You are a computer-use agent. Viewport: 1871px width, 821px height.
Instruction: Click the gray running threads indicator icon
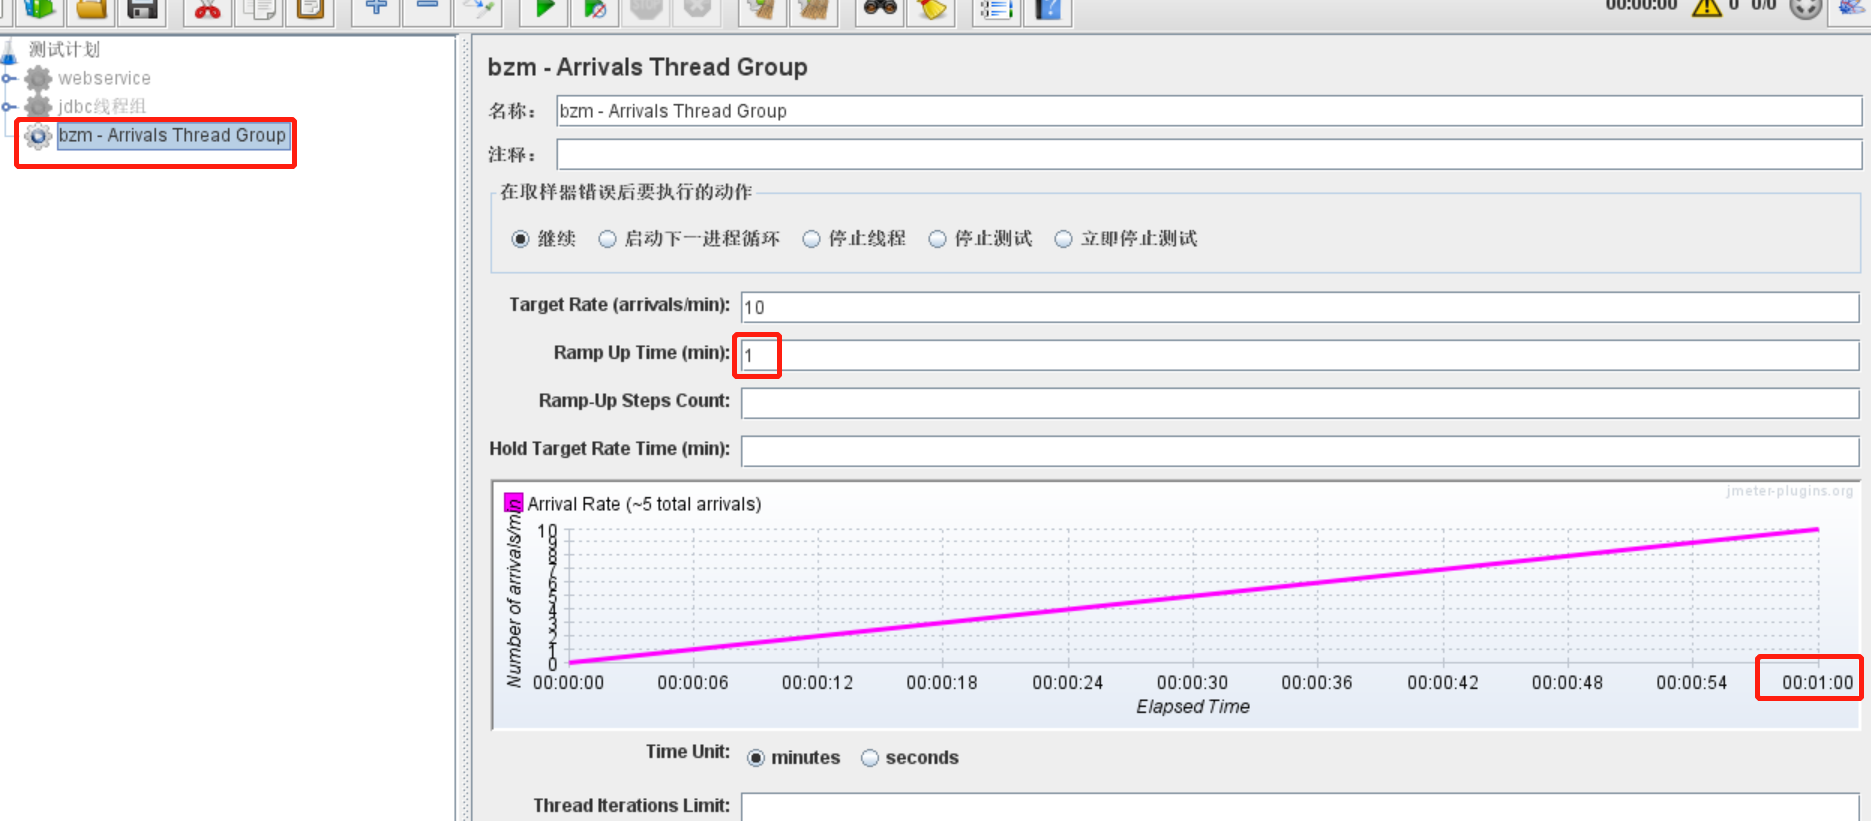coord(1806,8)
